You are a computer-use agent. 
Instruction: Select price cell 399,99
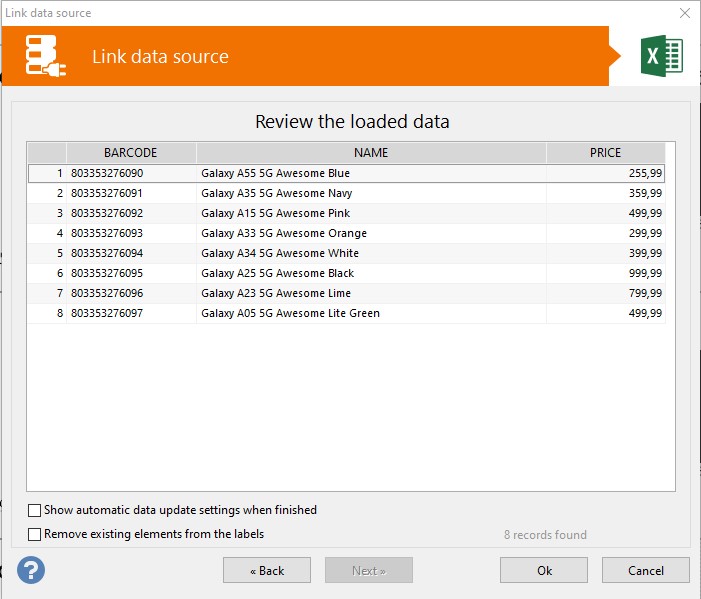coord(605,253)
